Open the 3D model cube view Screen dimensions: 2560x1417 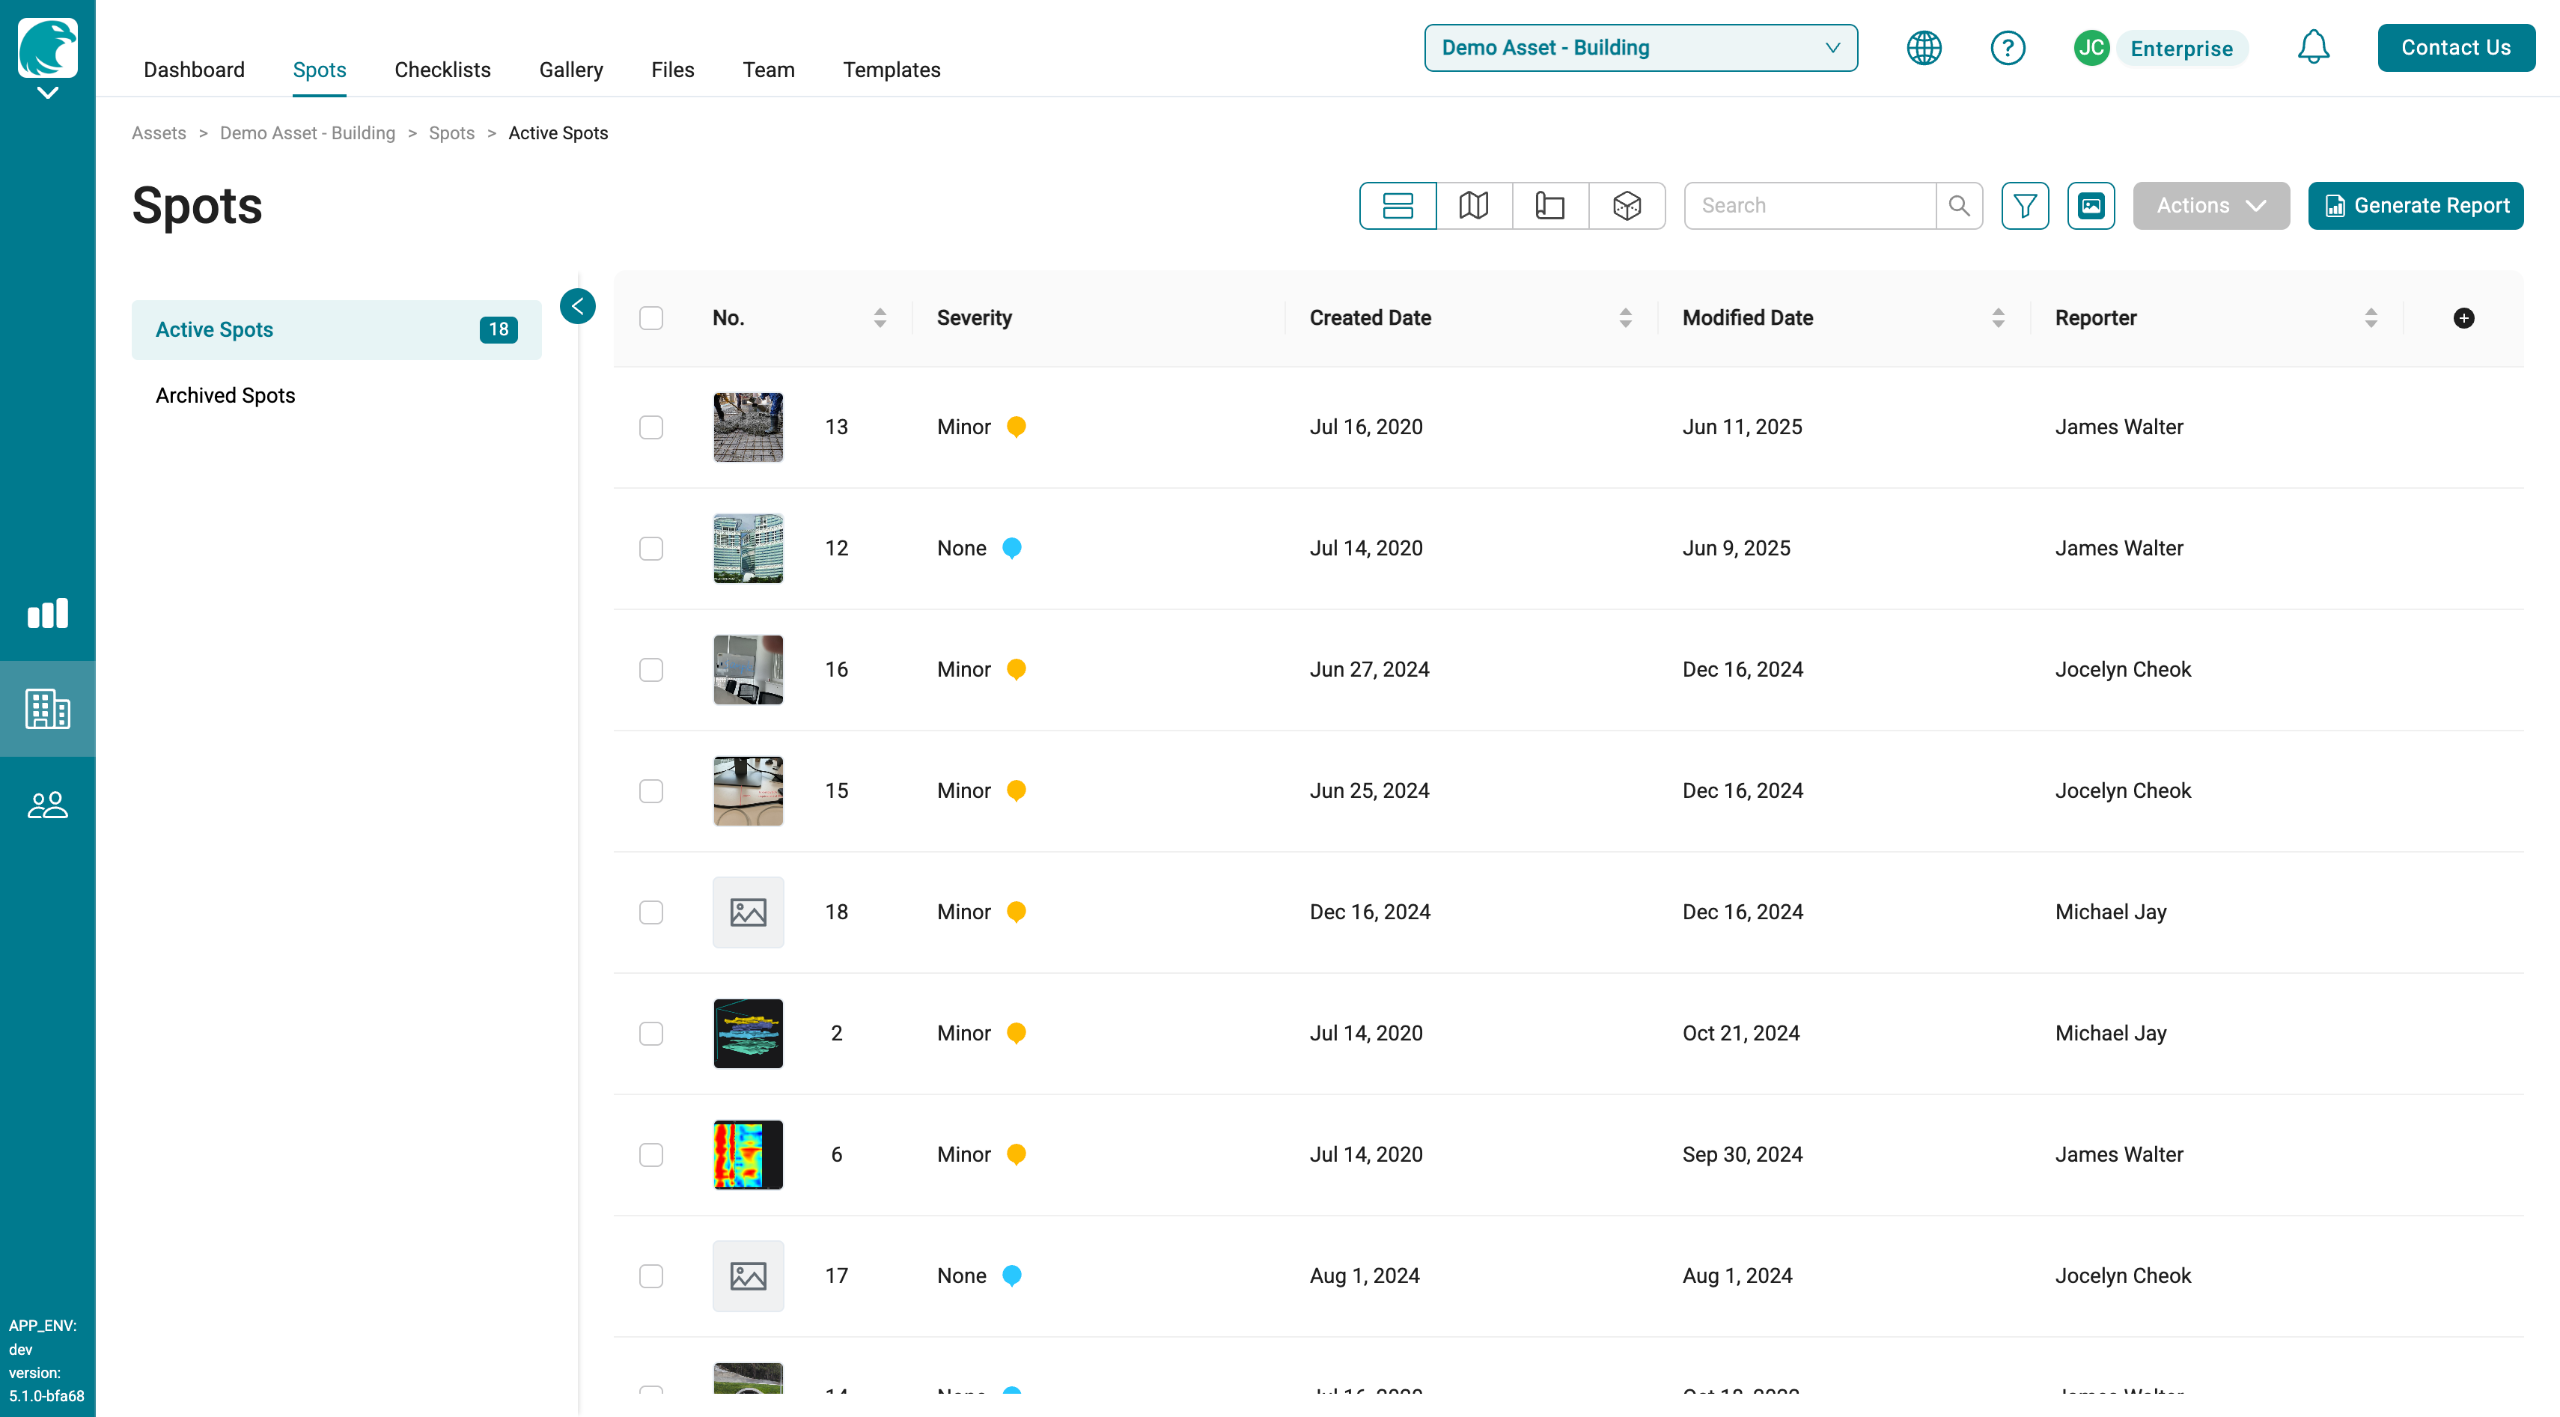click(x=1627, y=206)
